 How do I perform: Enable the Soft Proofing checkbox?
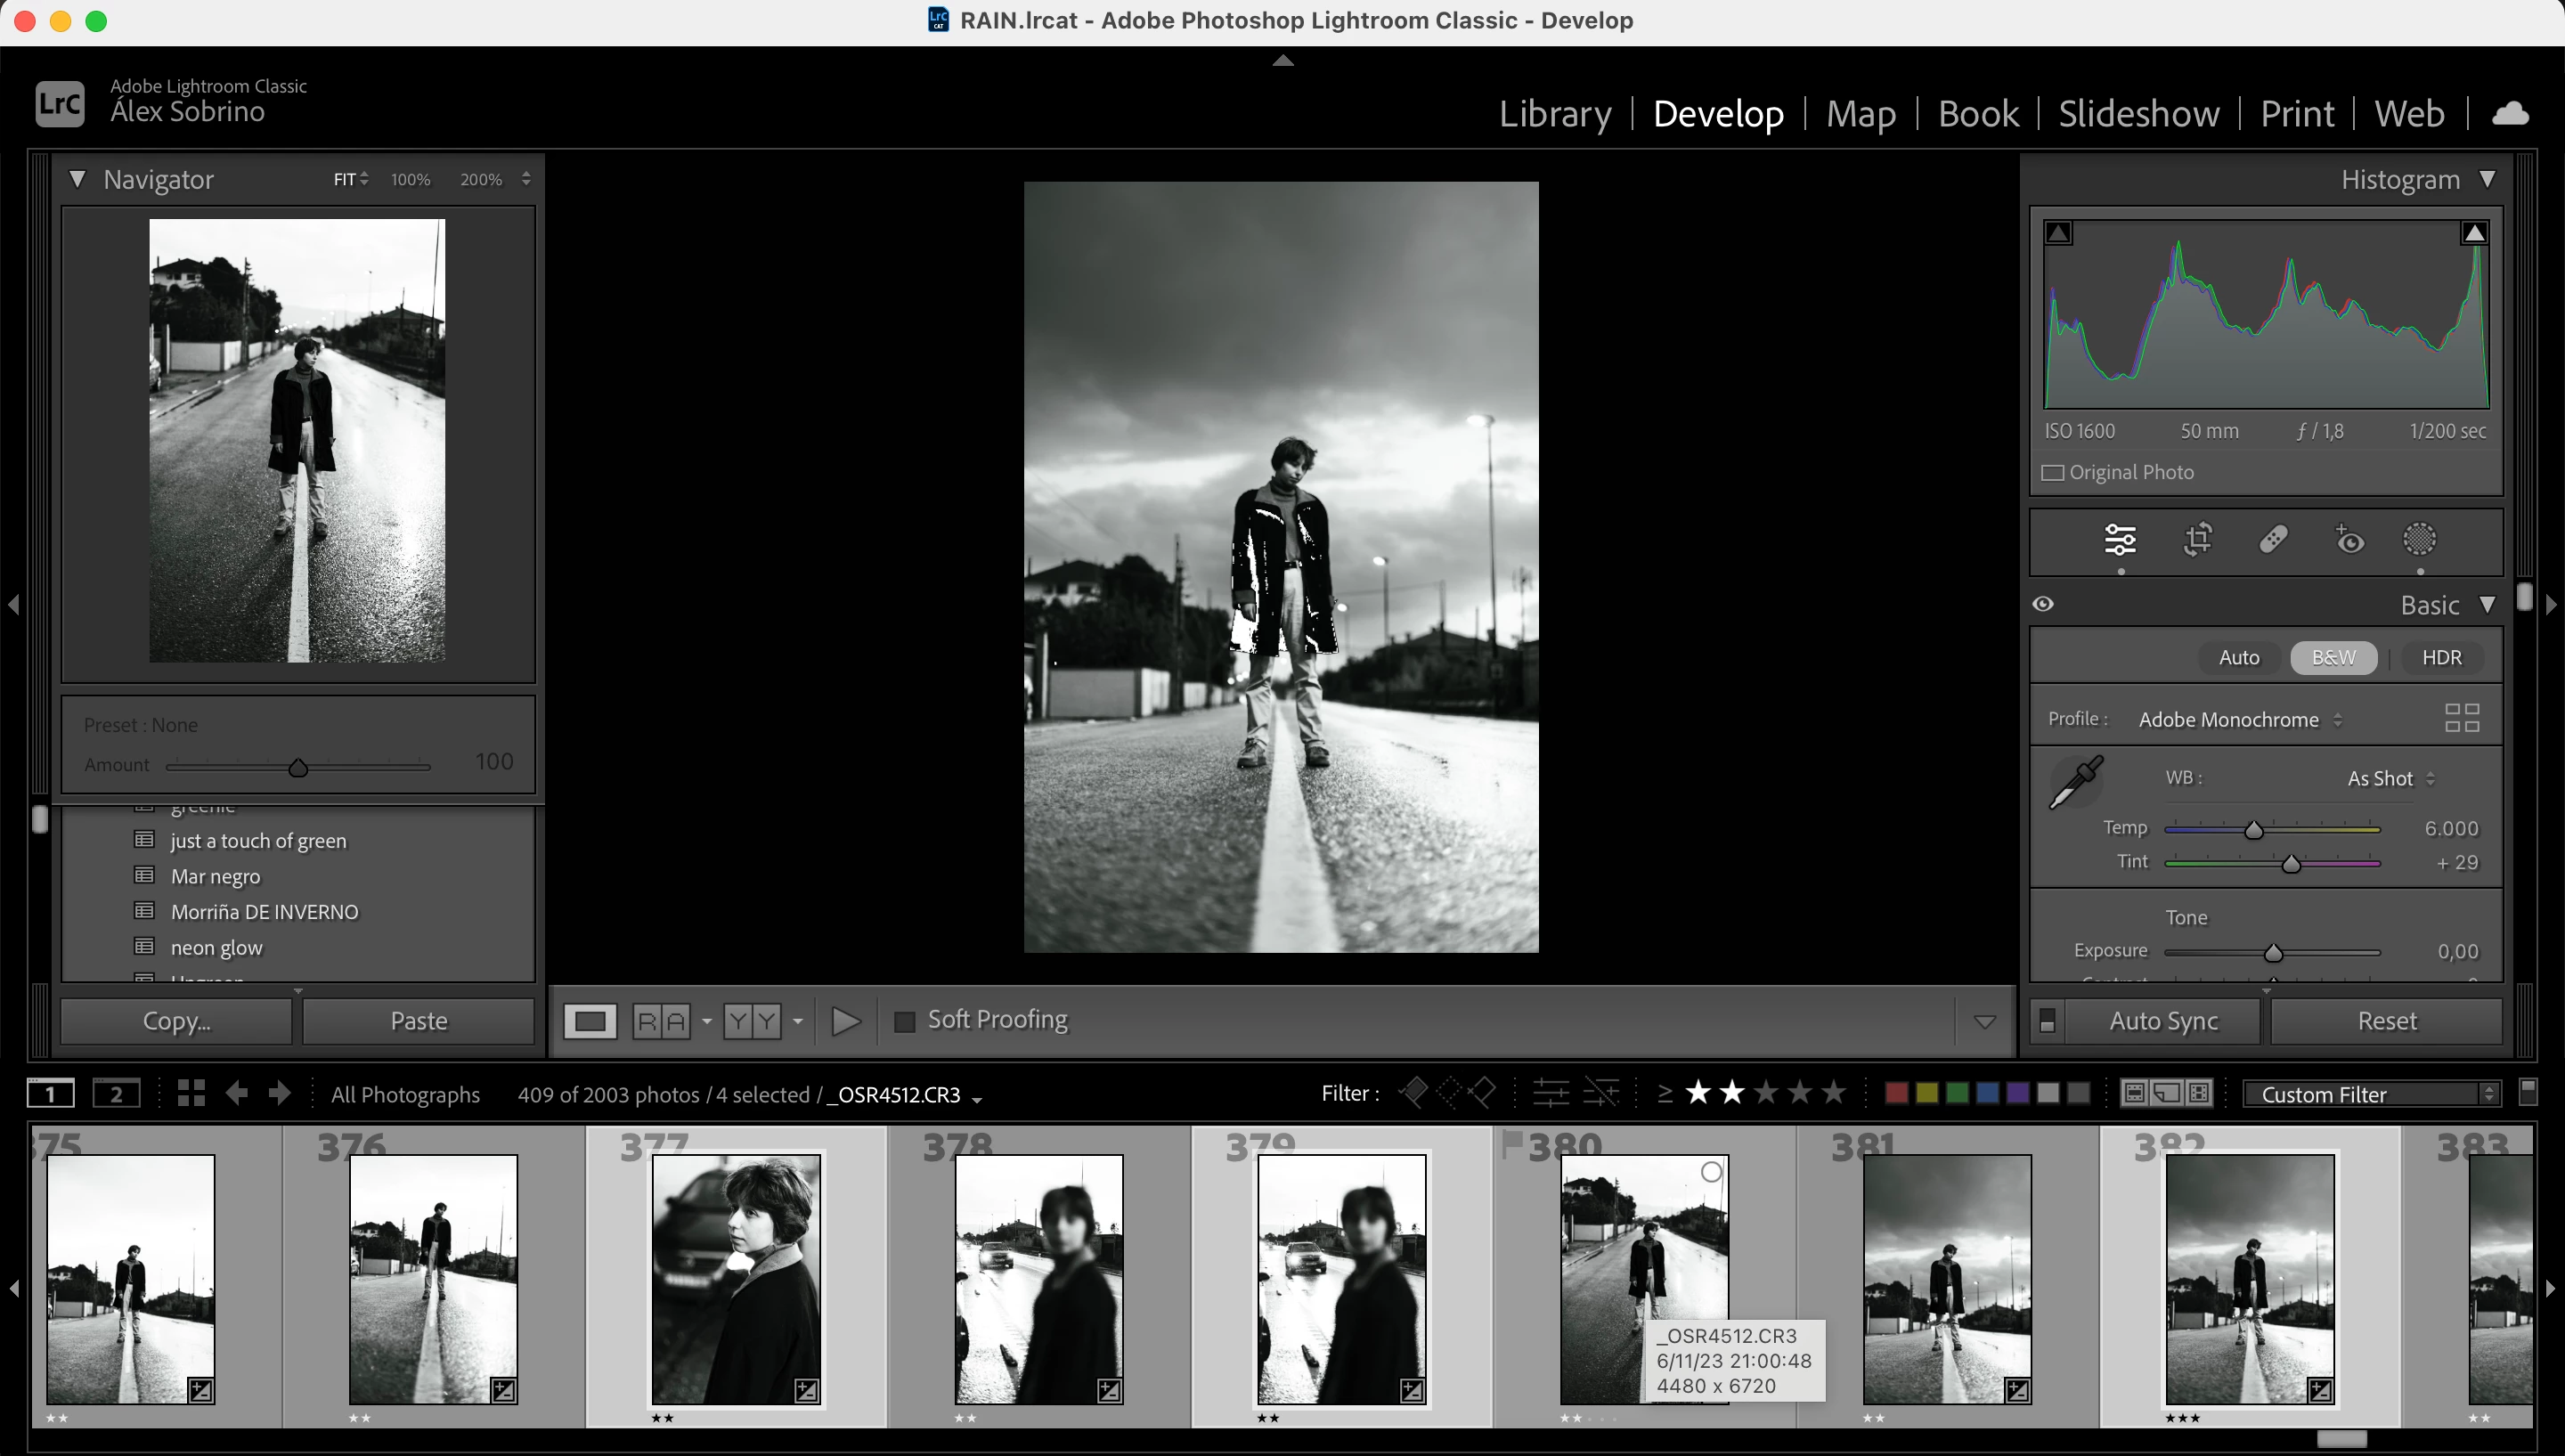pyautogui.click(x=904, y=1021)
